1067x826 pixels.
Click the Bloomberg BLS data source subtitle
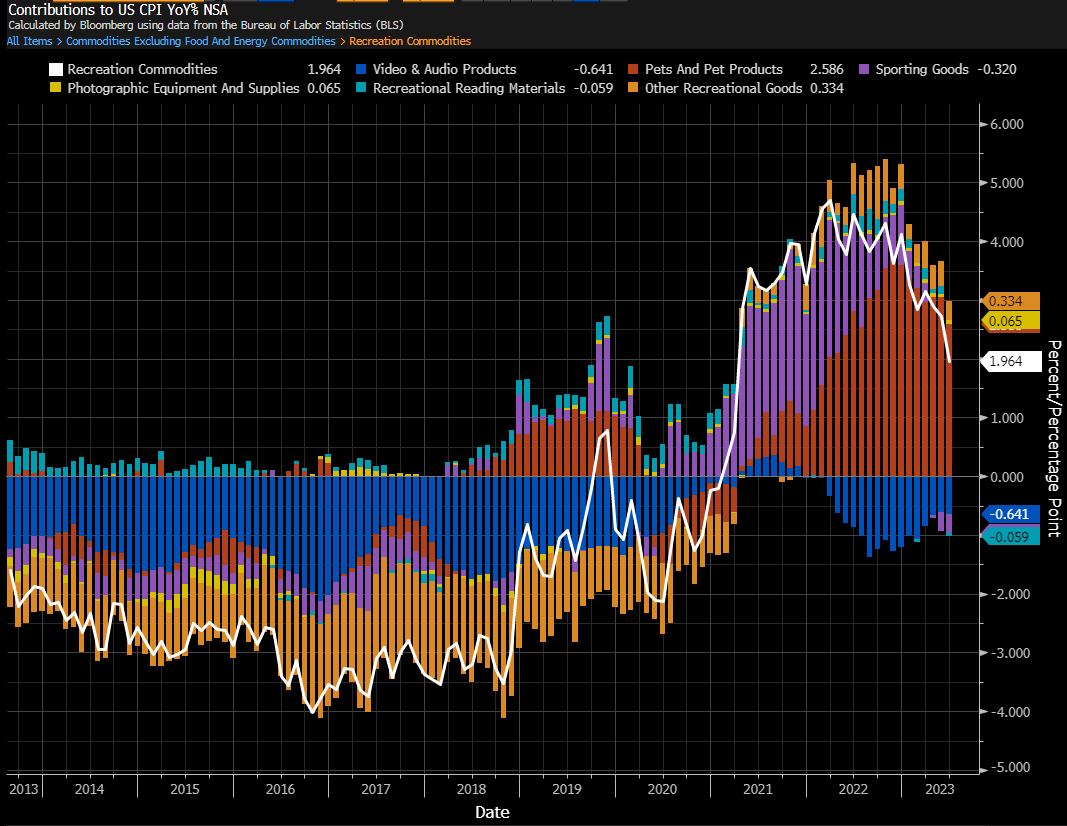coord(206,25)
